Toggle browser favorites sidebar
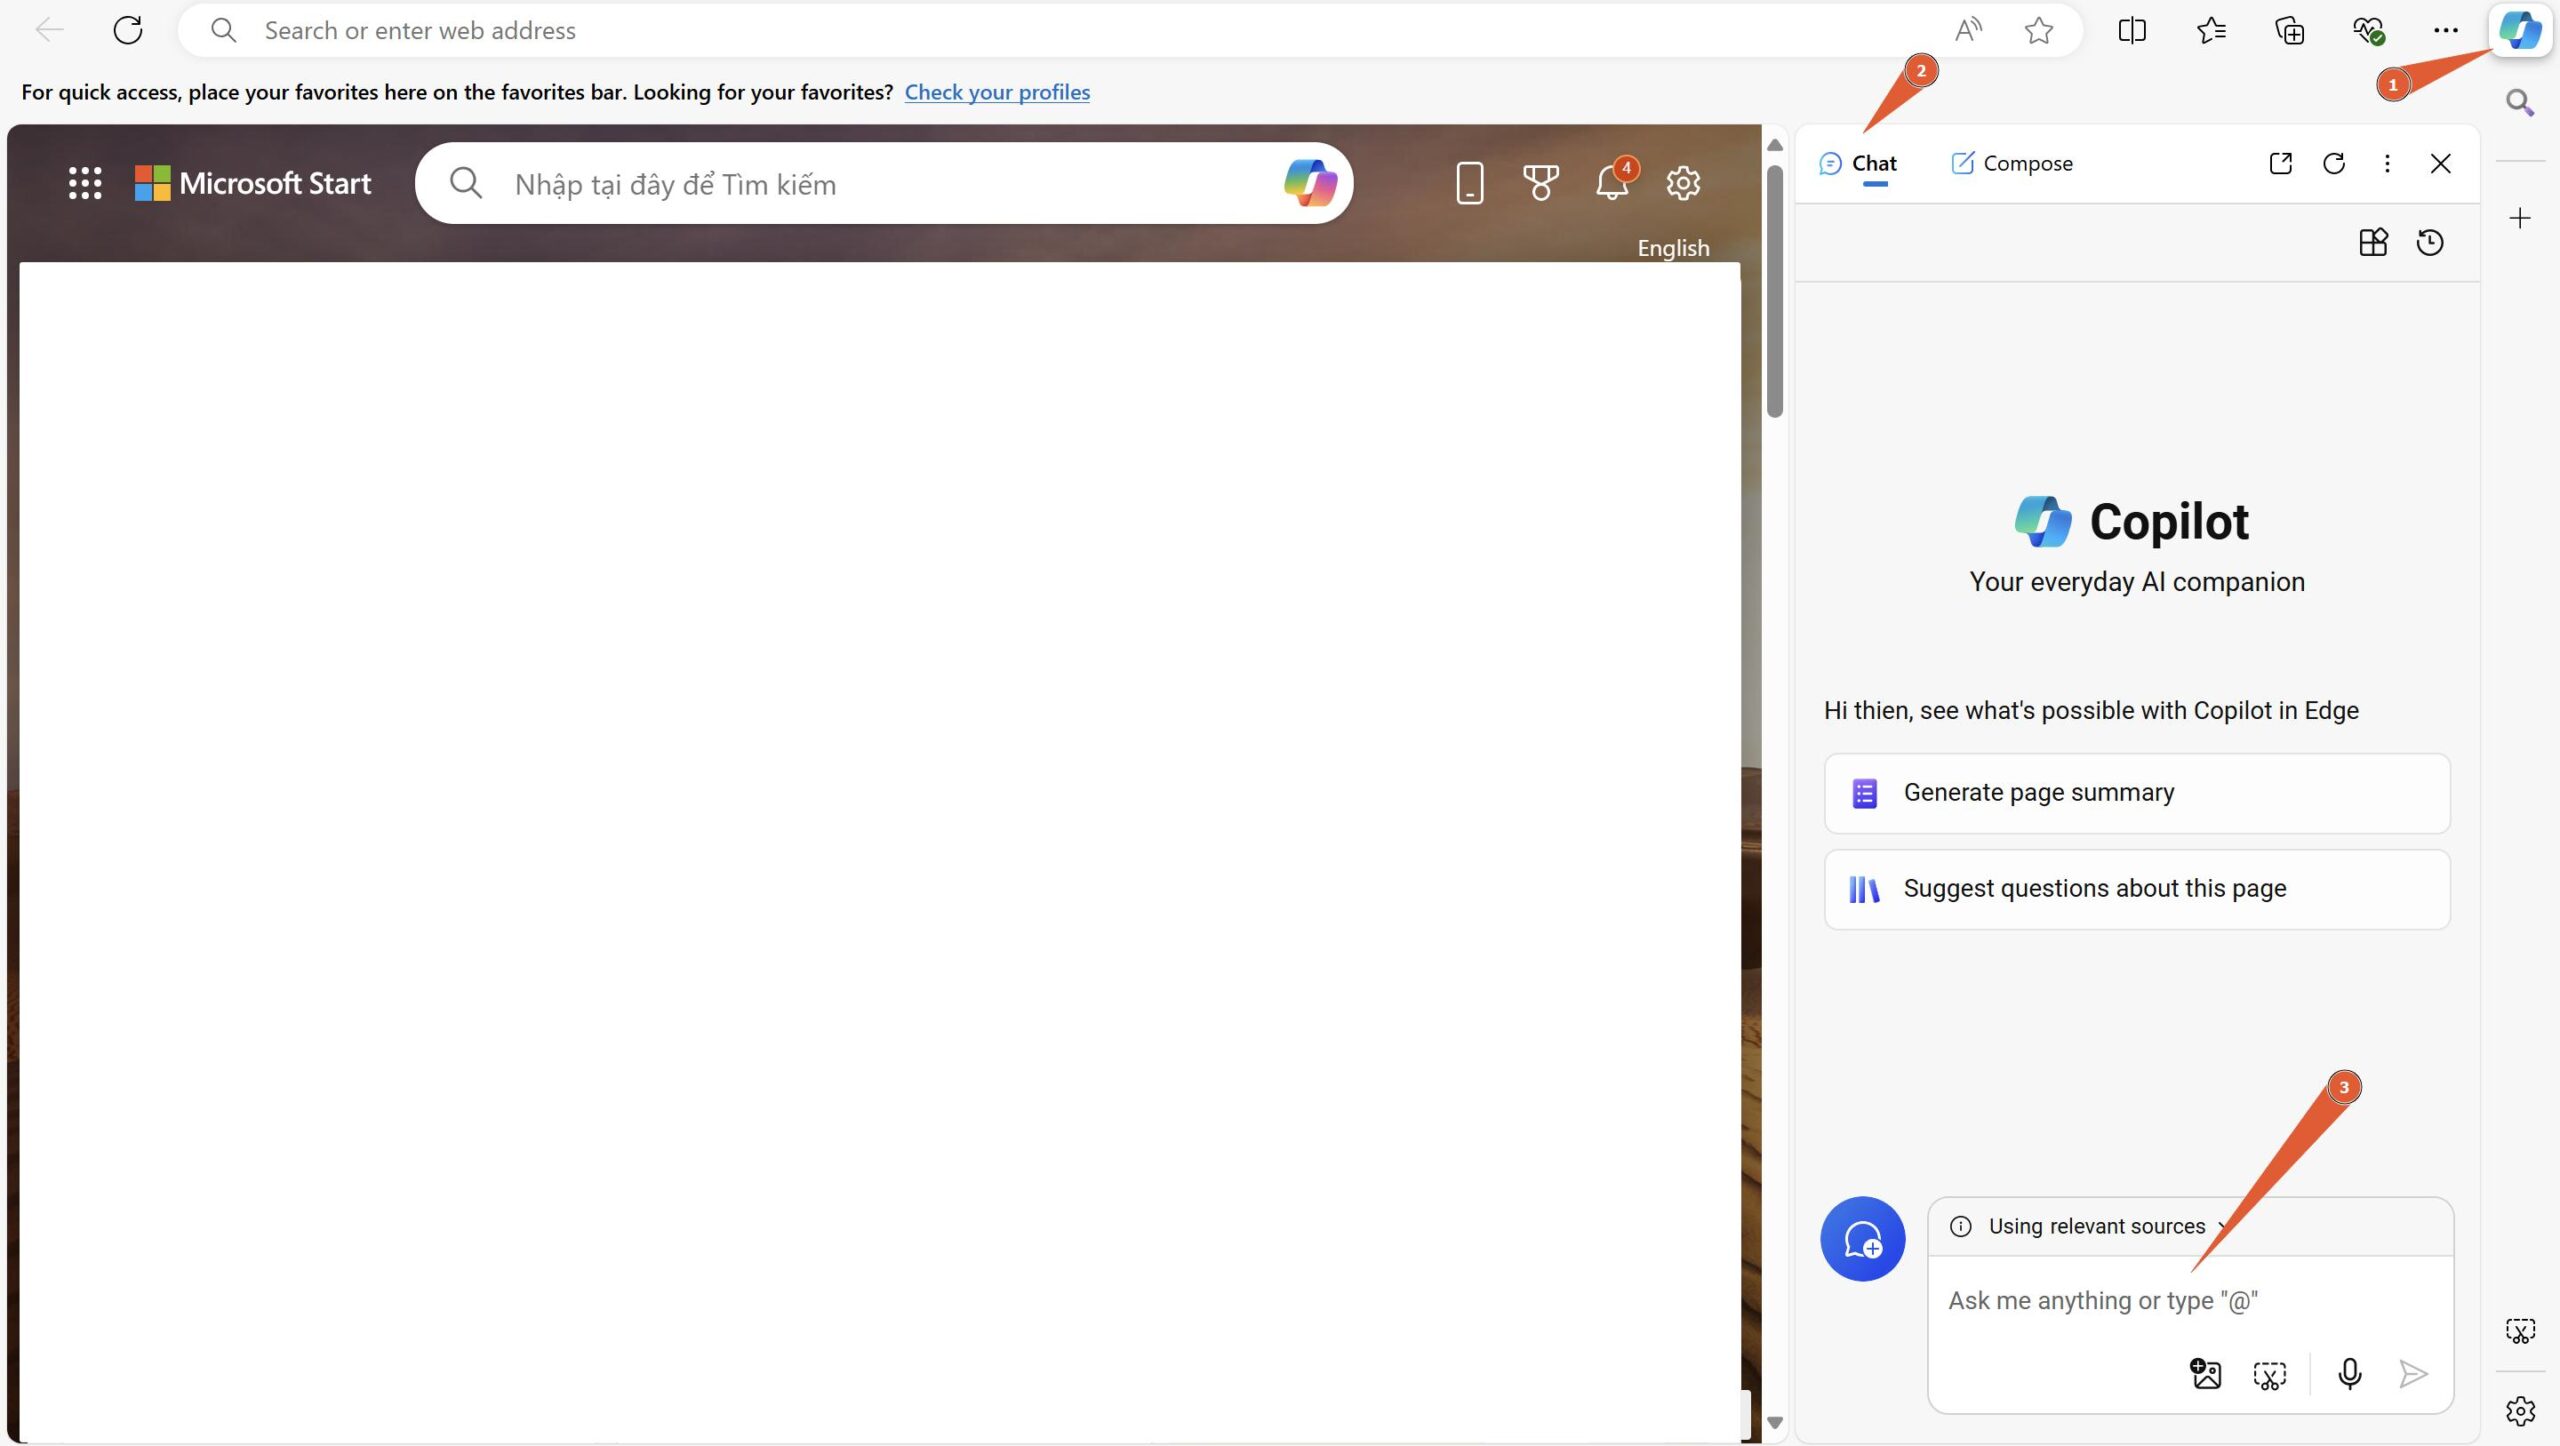Screen dimensions: 2560x1446 click(2210, 30)
